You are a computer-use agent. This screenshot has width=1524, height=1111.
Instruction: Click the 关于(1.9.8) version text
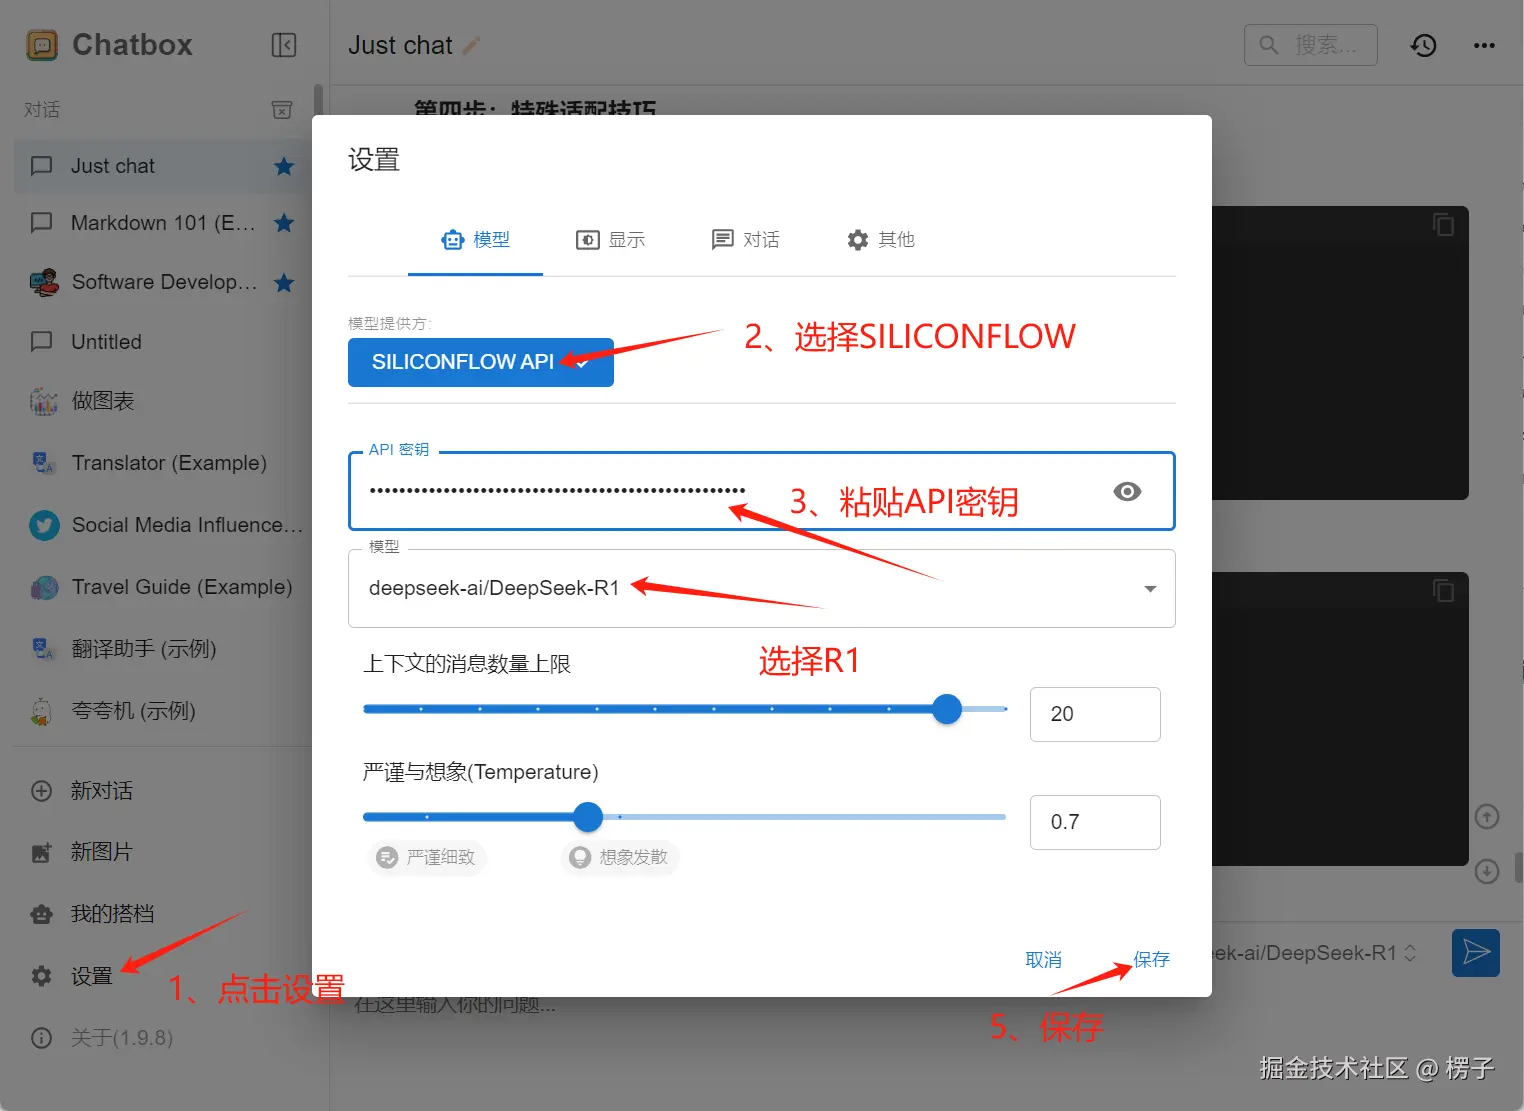tap(122, 1038)
